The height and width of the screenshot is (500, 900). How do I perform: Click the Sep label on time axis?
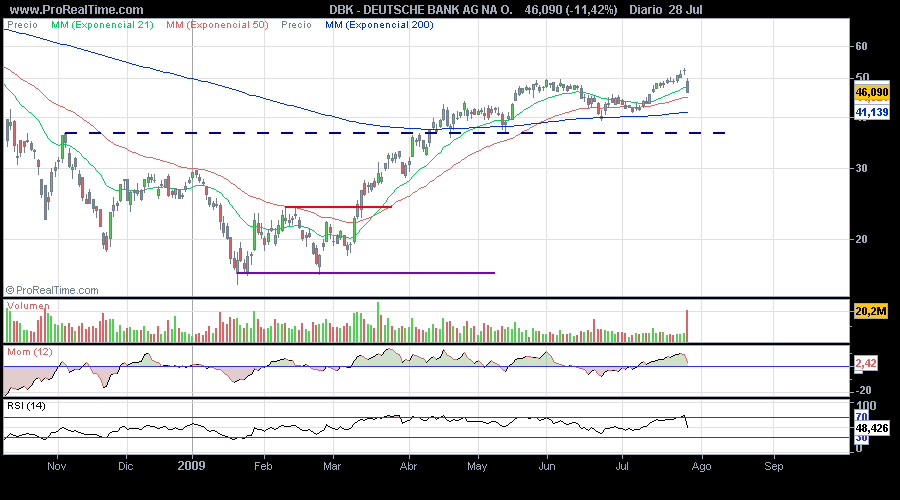tap(774, 466)
